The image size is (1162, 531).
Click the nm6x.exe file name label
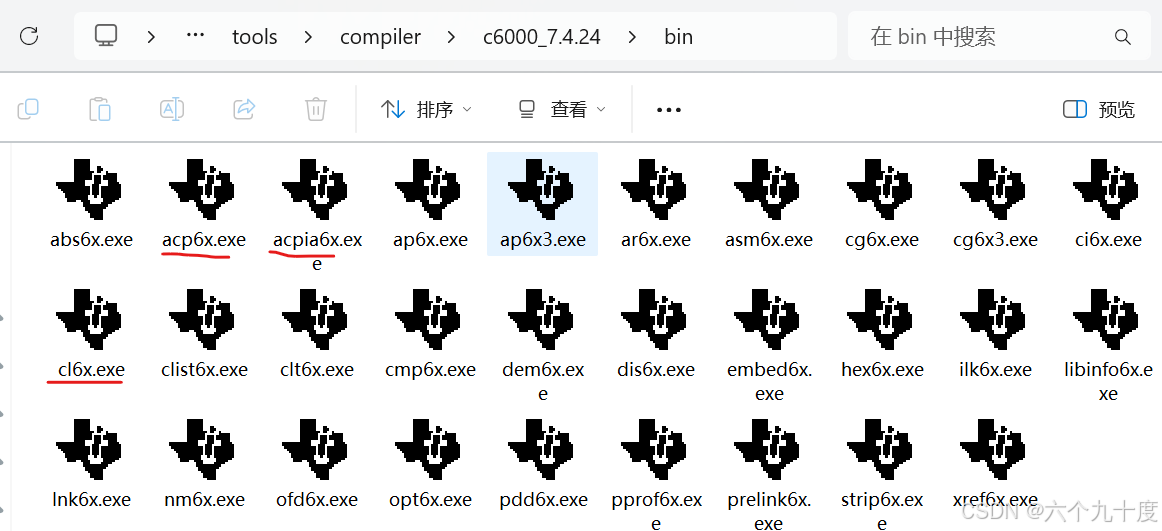pyautogui.click(x=204, y=500)
